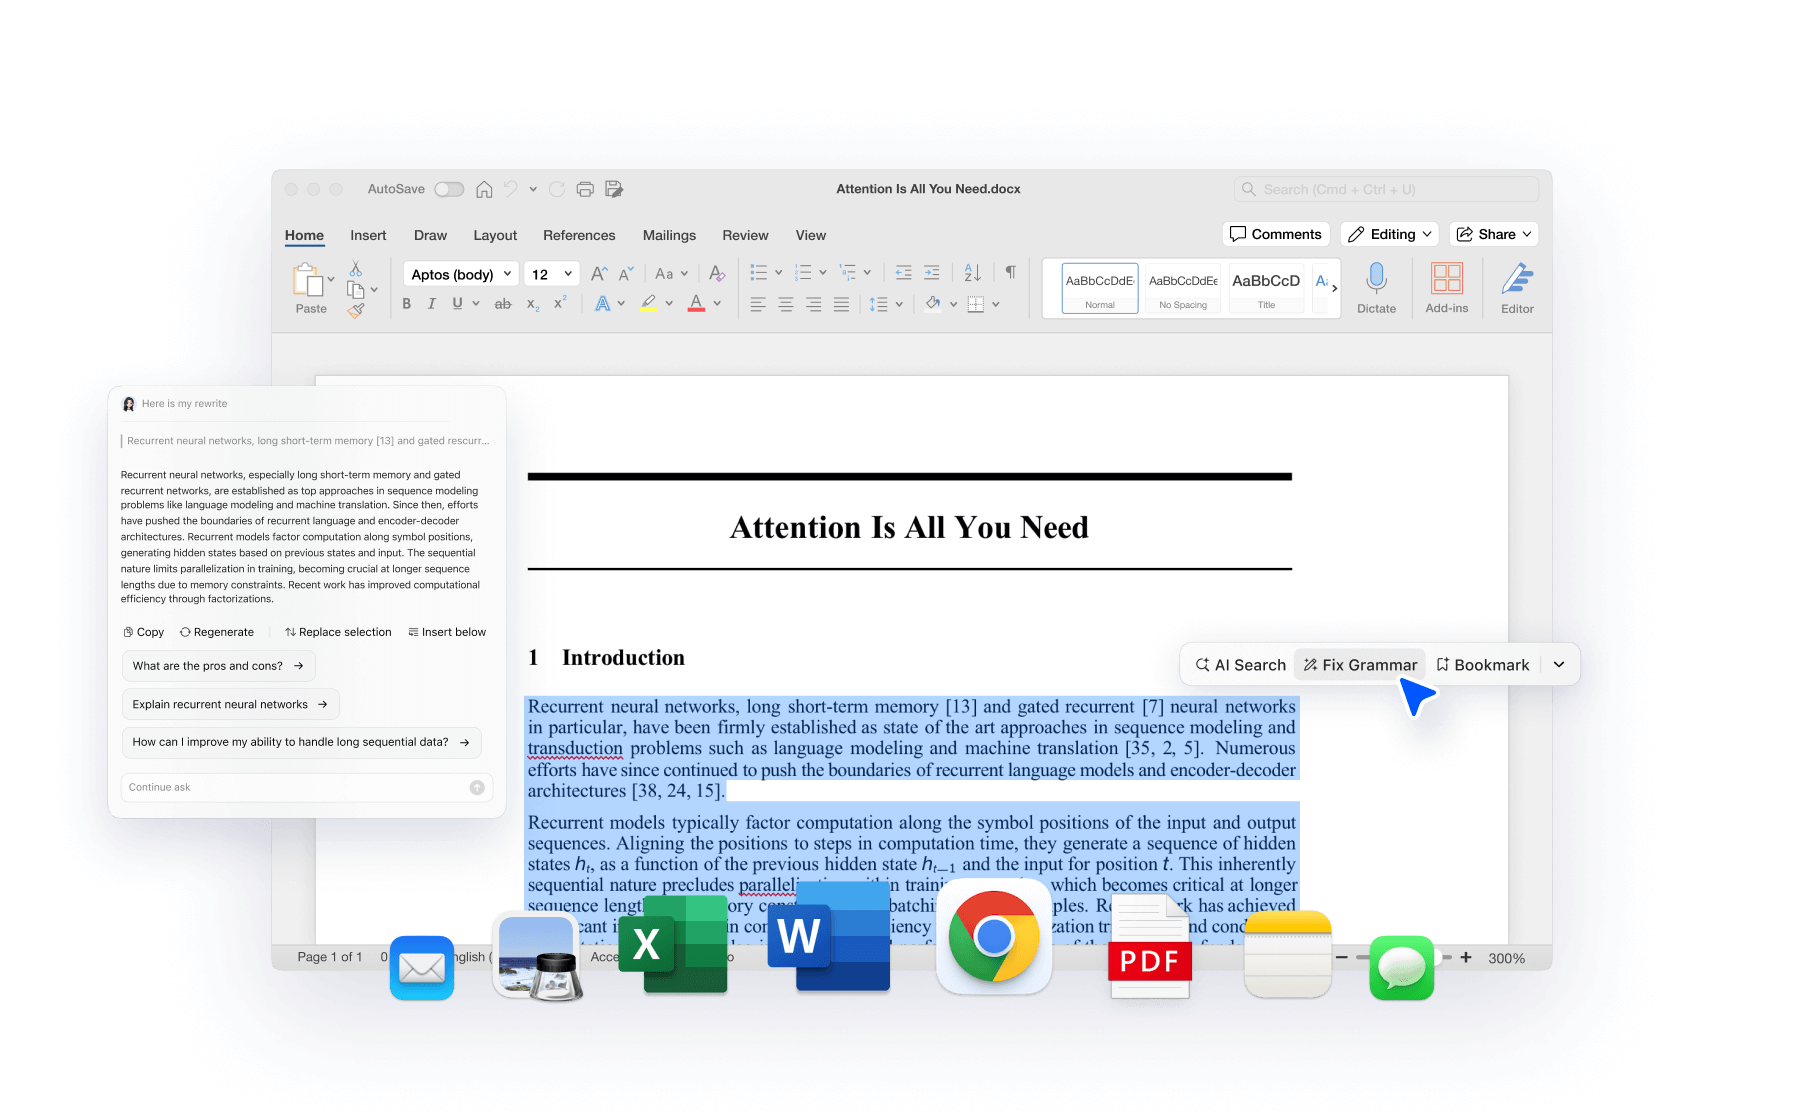This screenshot has height=1120, width=1800.
Task: Toggle underline formatting
Action: (457, 304)
